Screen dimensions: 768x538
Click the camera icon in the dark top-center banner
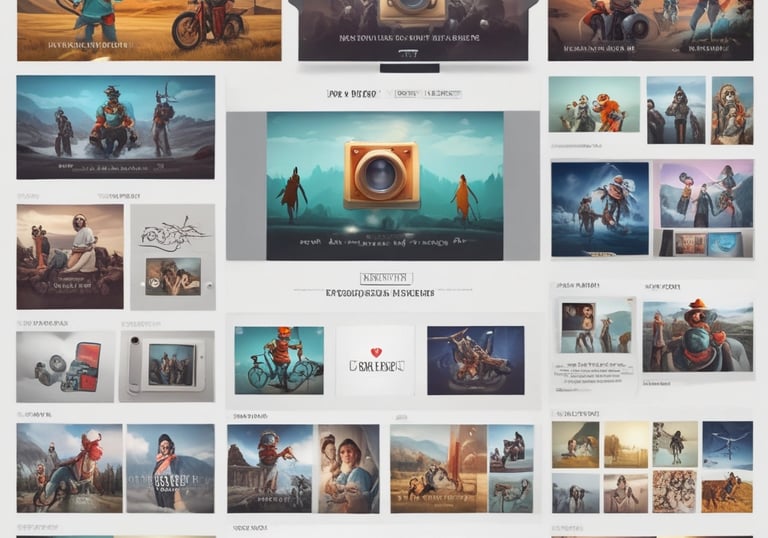point(413,12)
